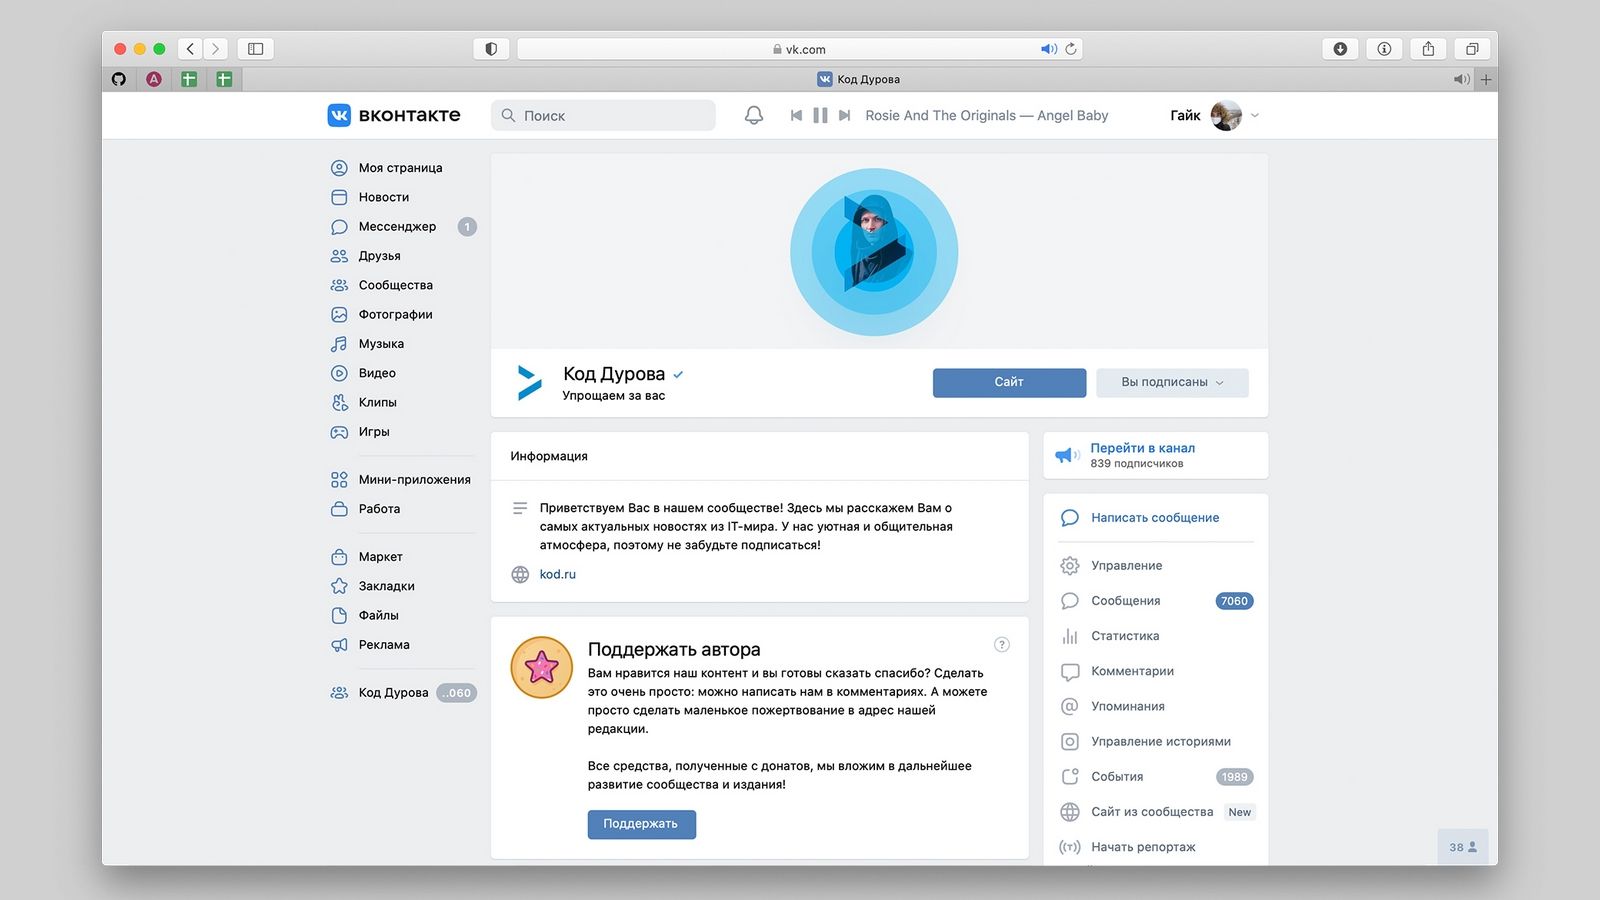This screenshot has width=1600, height=900.
Task: Skip to next track
Action: [x=844, y=115]
